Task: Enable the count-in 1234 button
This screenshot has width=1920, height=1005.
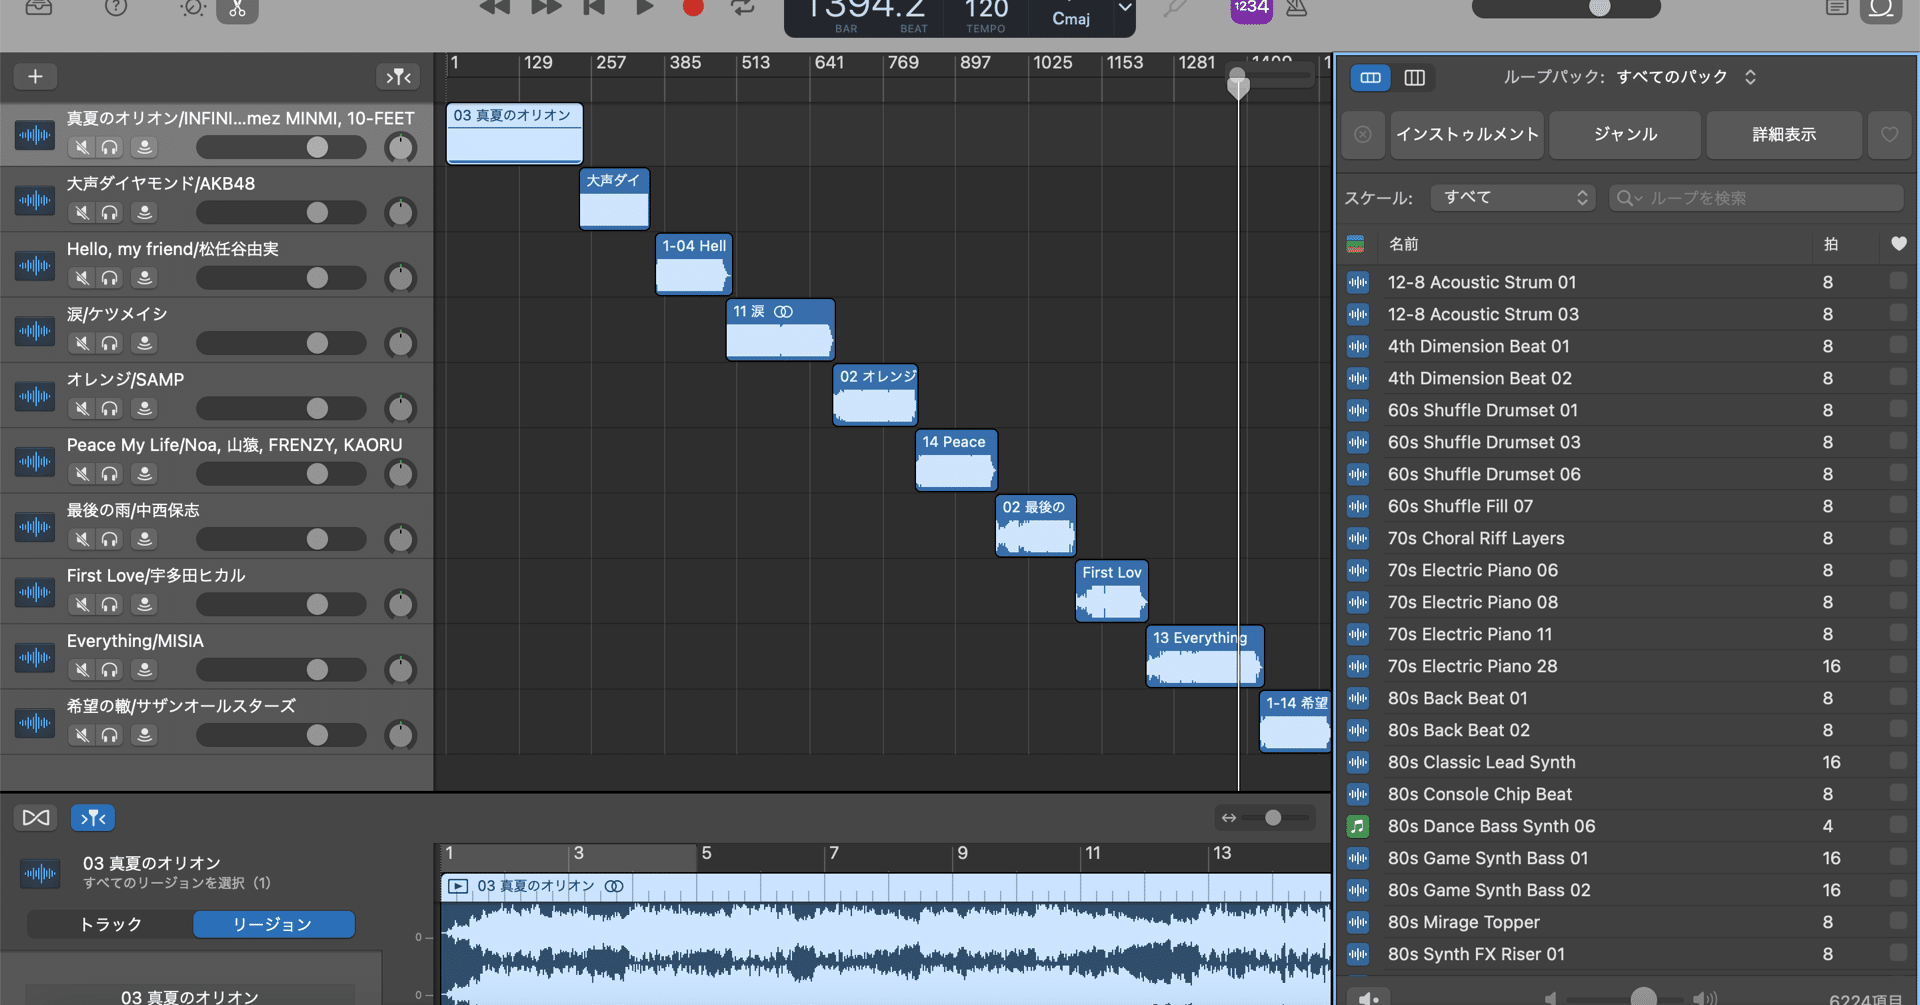Action: click(1251, 9)
